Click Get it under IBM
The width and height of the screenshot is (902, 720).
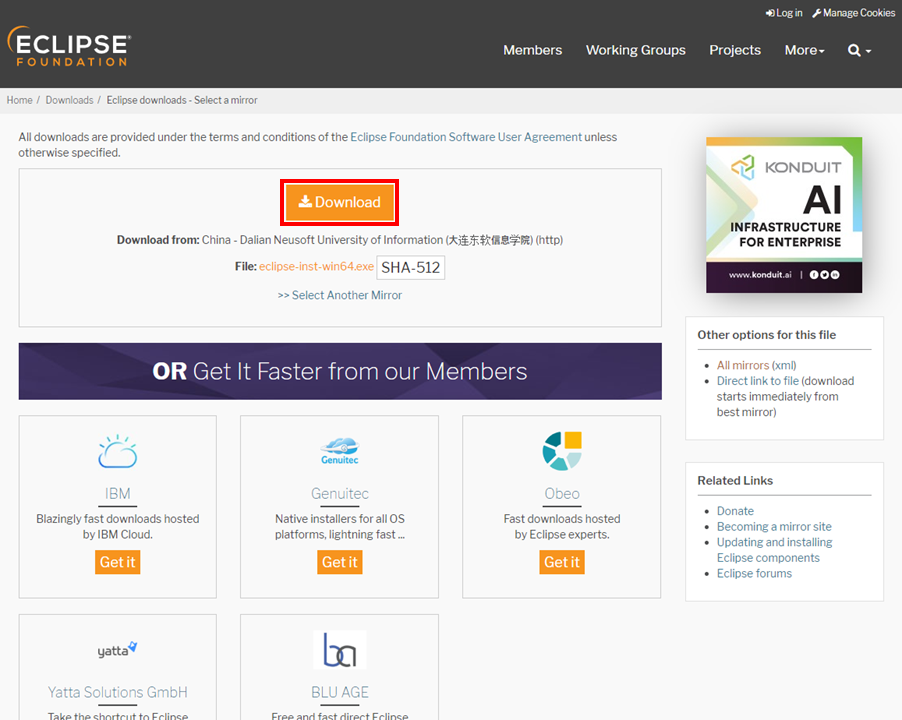(117, 562)
